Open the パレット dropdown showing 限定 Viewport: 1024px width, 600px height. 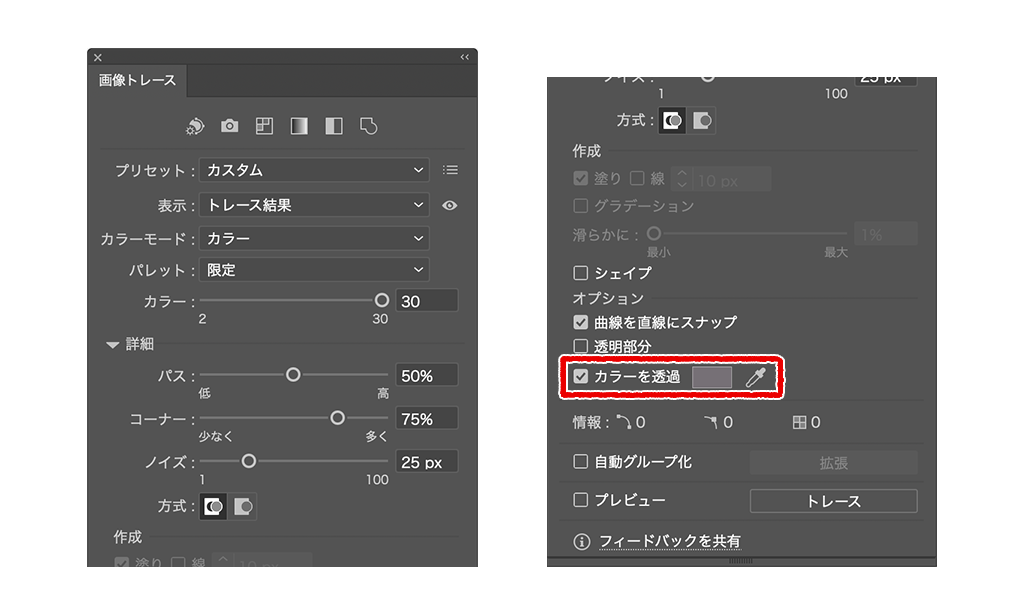pyautogui.click(x=314, y=270)
